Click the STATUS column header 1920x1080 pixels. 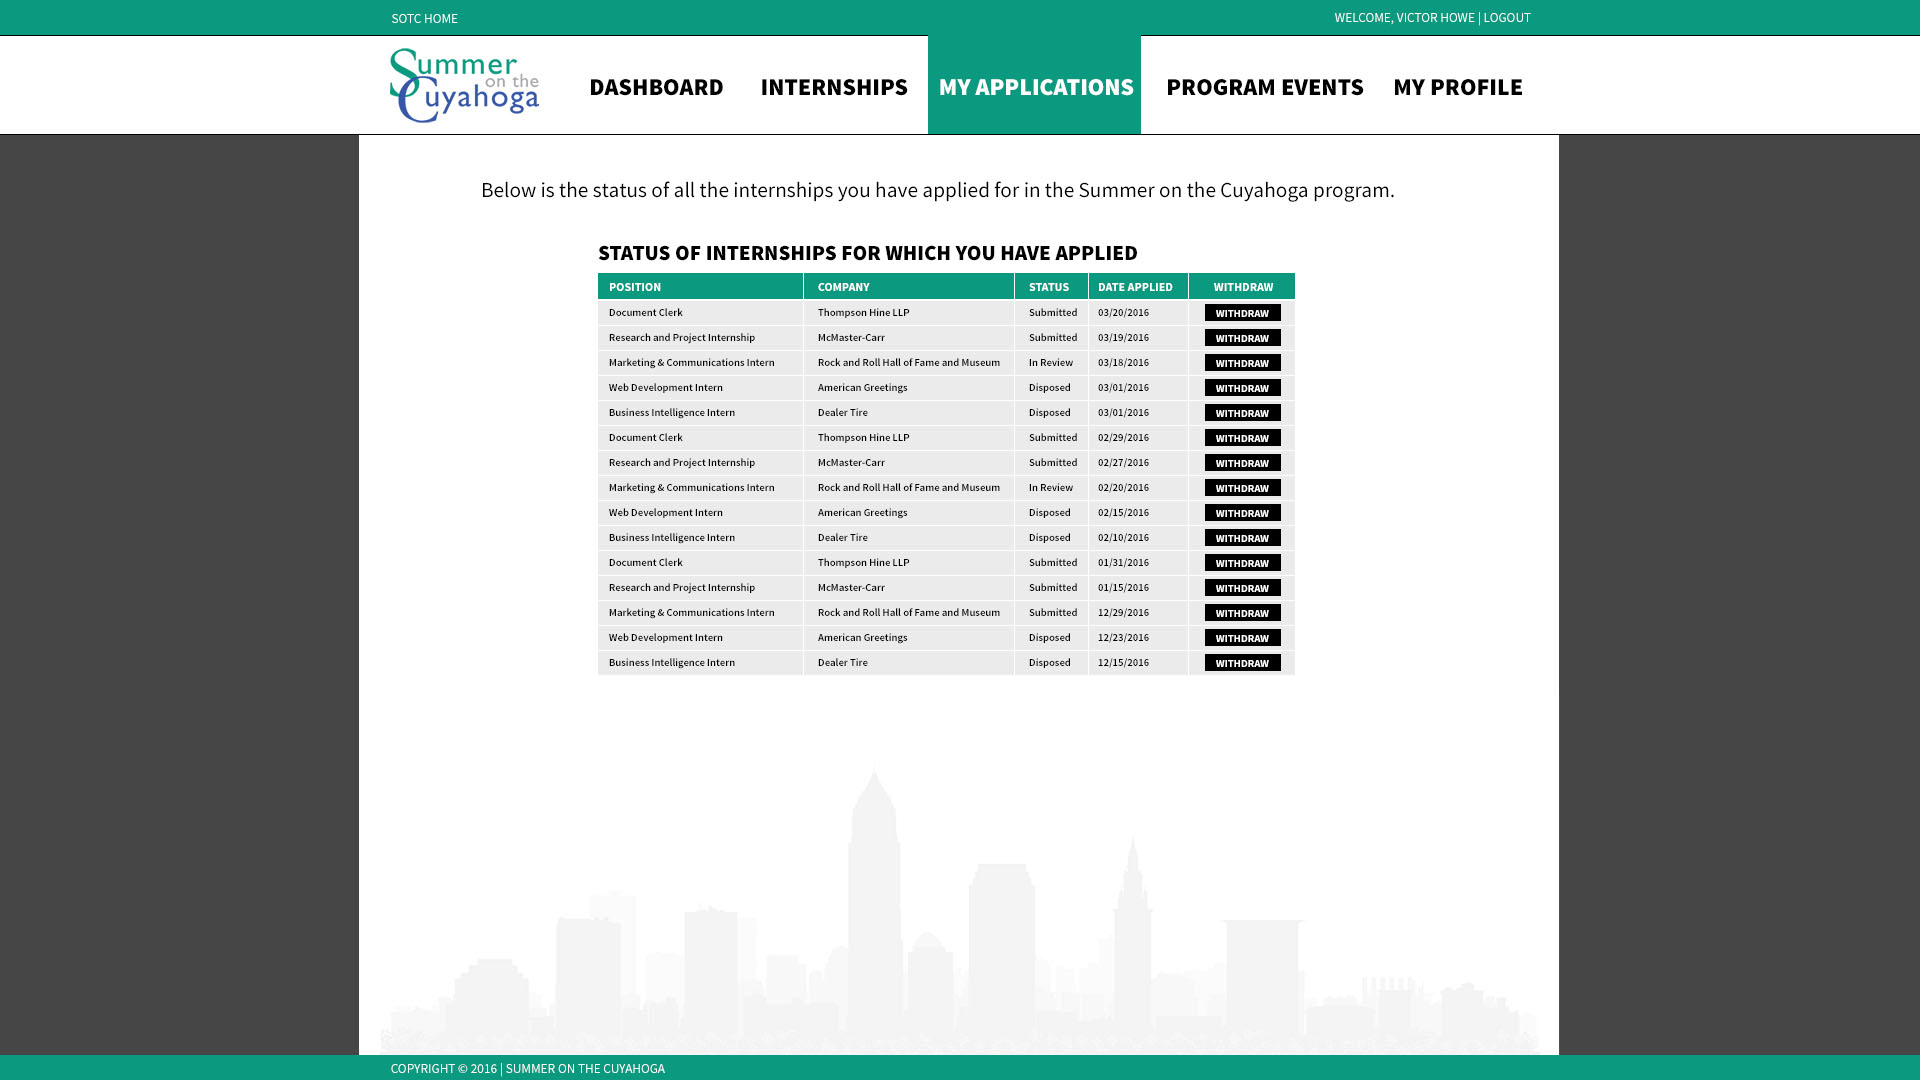point(1049,287)
